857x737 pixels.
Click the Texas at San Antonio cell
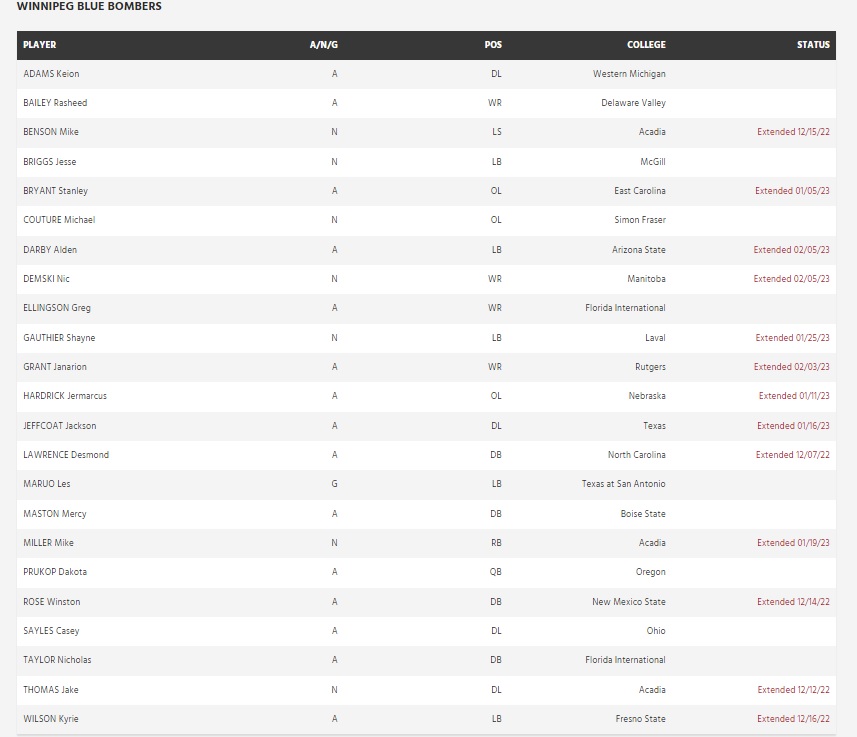pos(623,484)
